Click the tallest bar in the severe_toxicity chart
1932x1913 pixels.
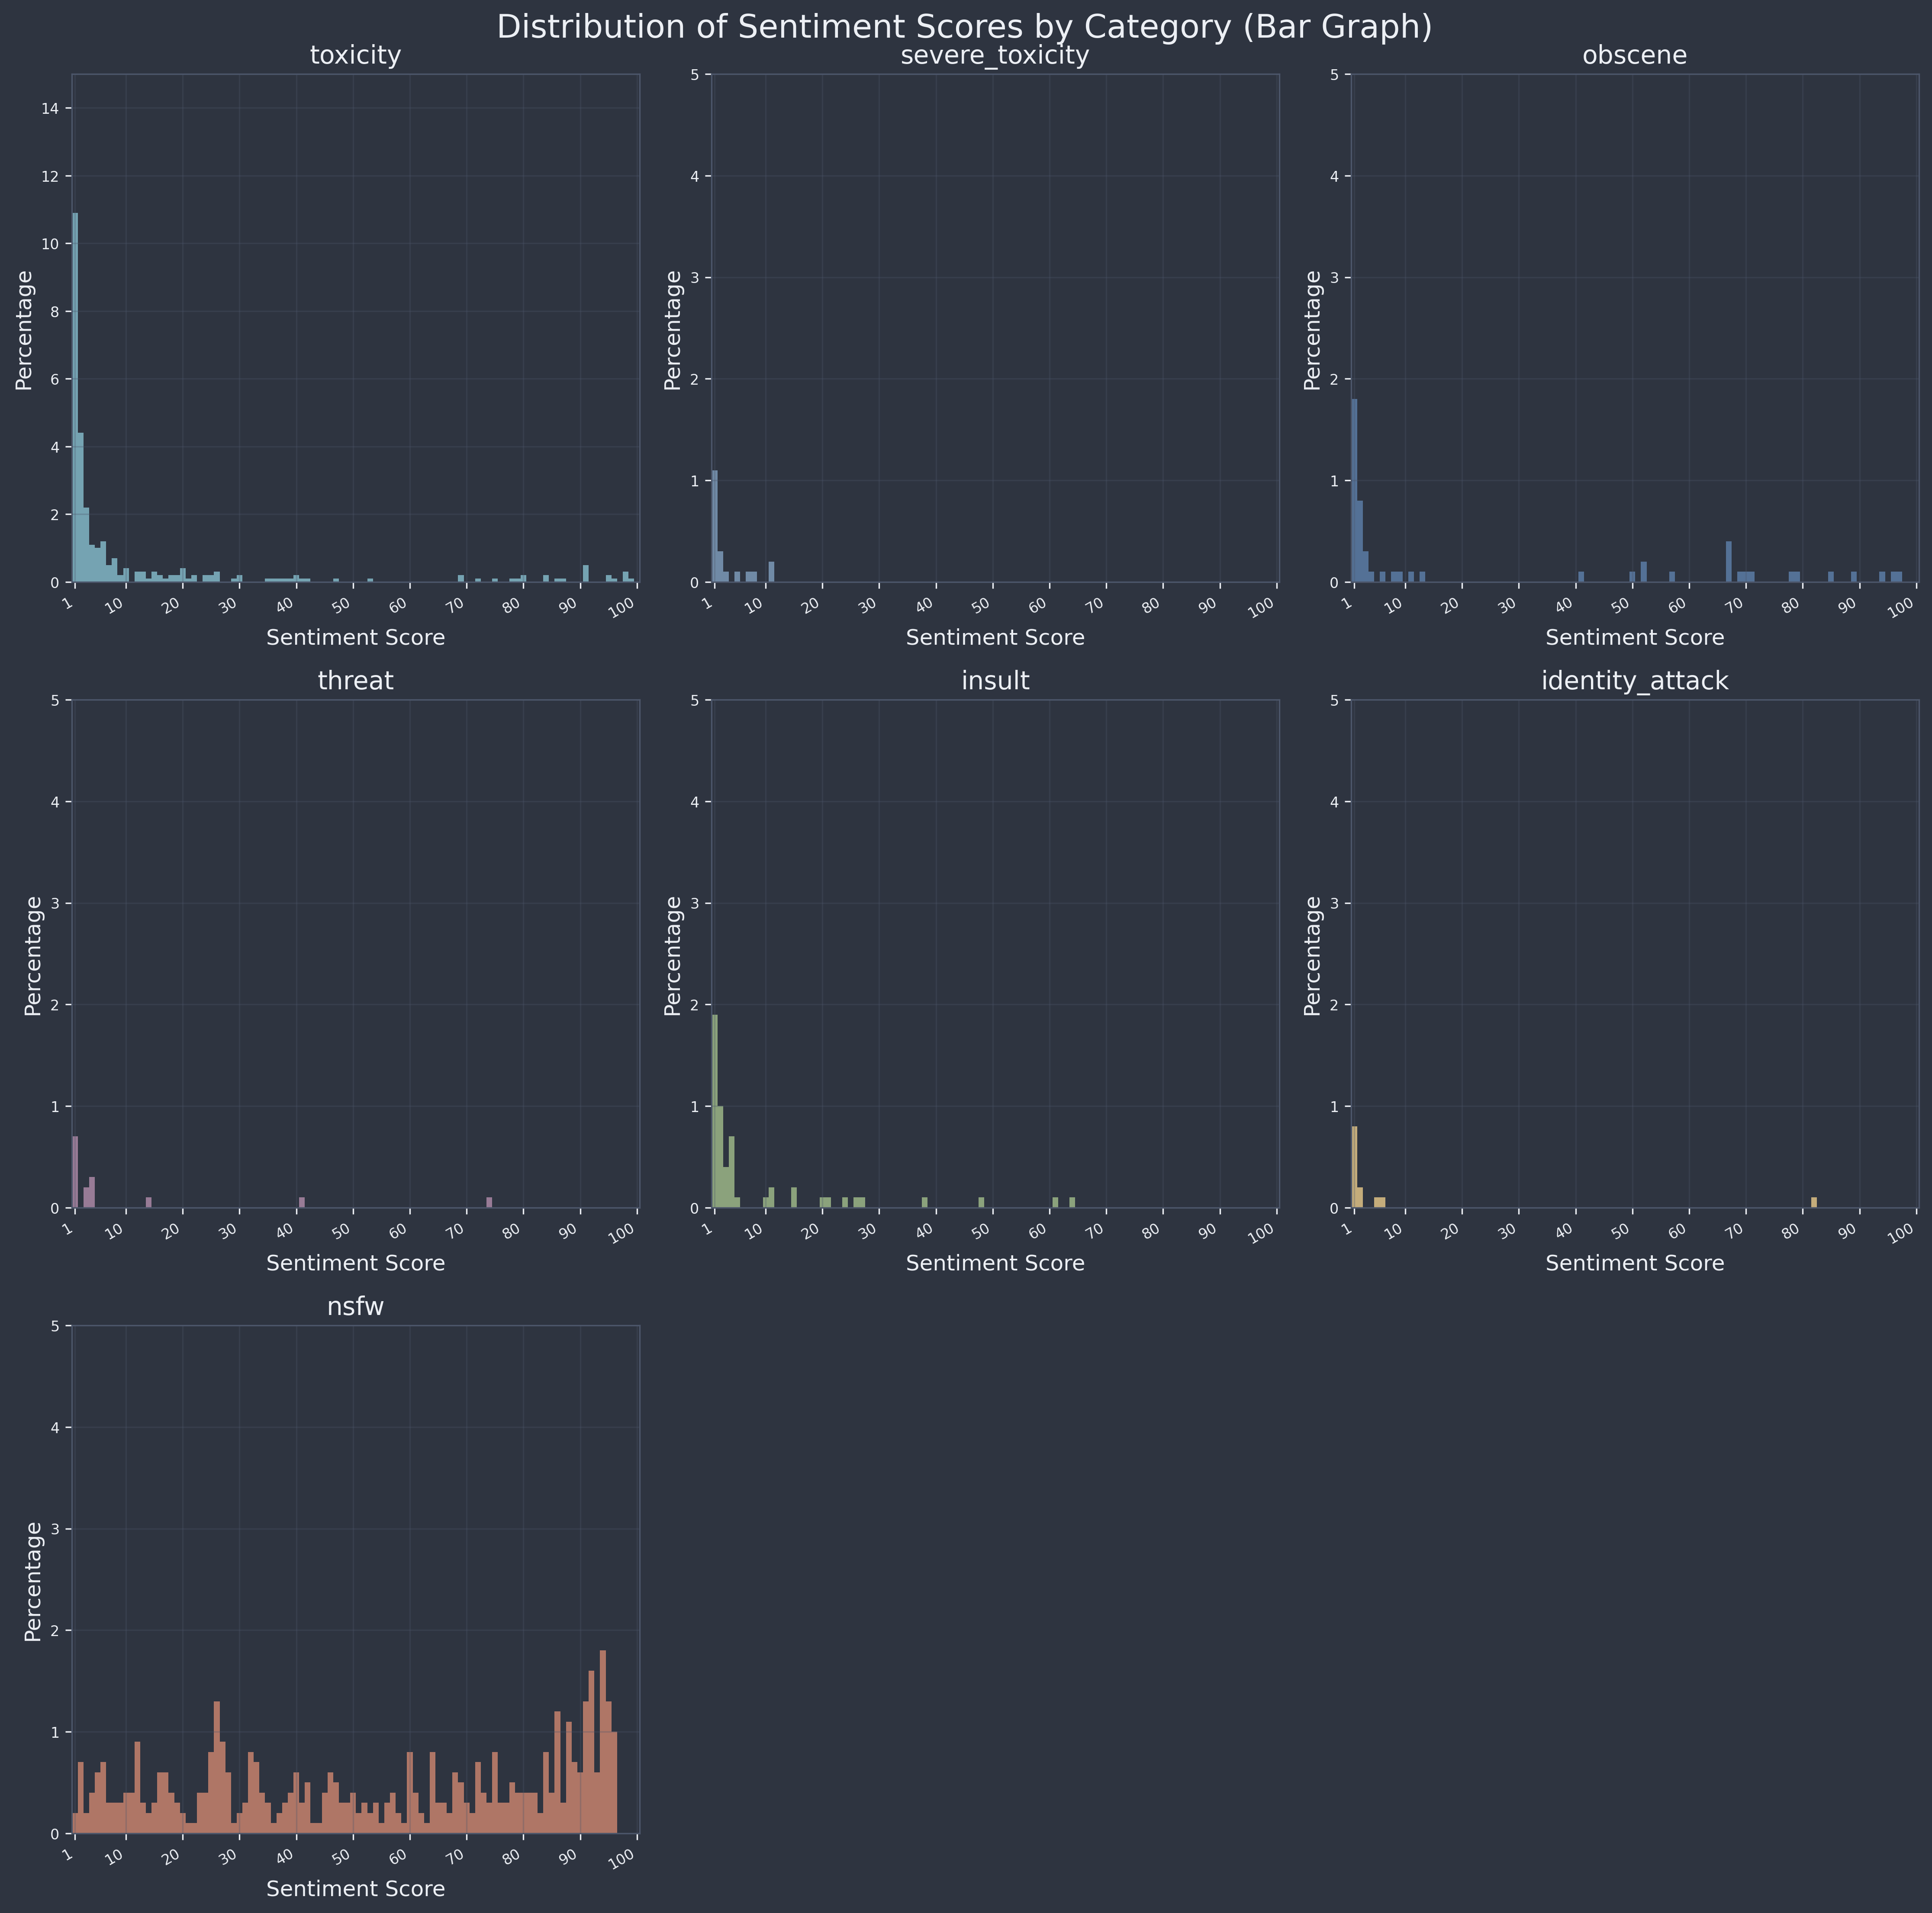pos(715,526)
